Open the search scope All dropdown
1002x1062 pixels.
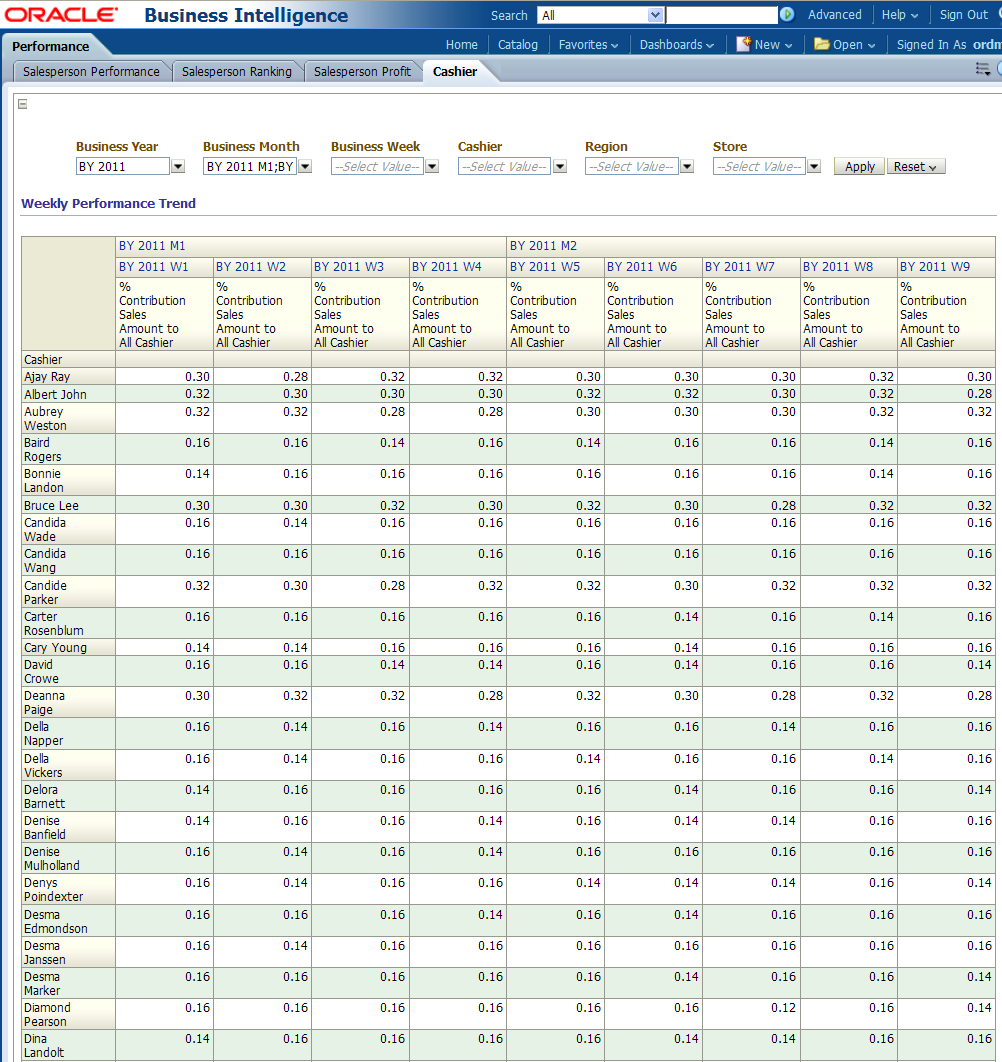(600, 15)
